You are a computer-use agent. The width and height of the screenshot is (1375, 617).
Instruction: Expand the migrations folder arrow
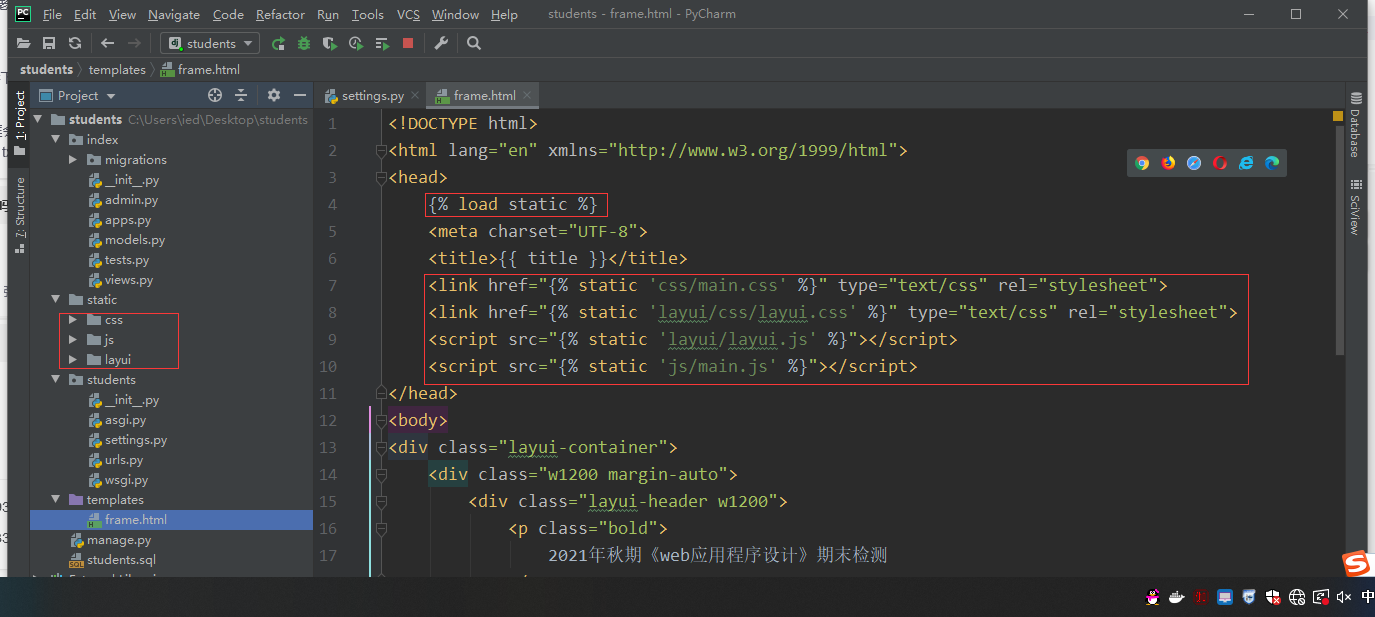(73, 159)
